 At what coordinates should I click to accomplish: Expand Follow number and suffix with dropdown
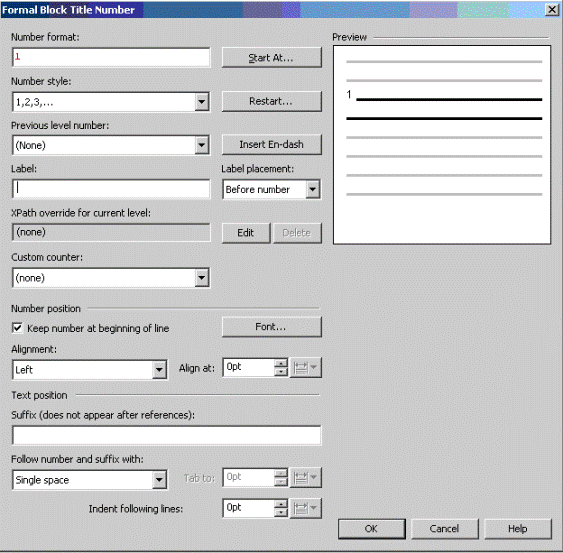tap(159, 480)
